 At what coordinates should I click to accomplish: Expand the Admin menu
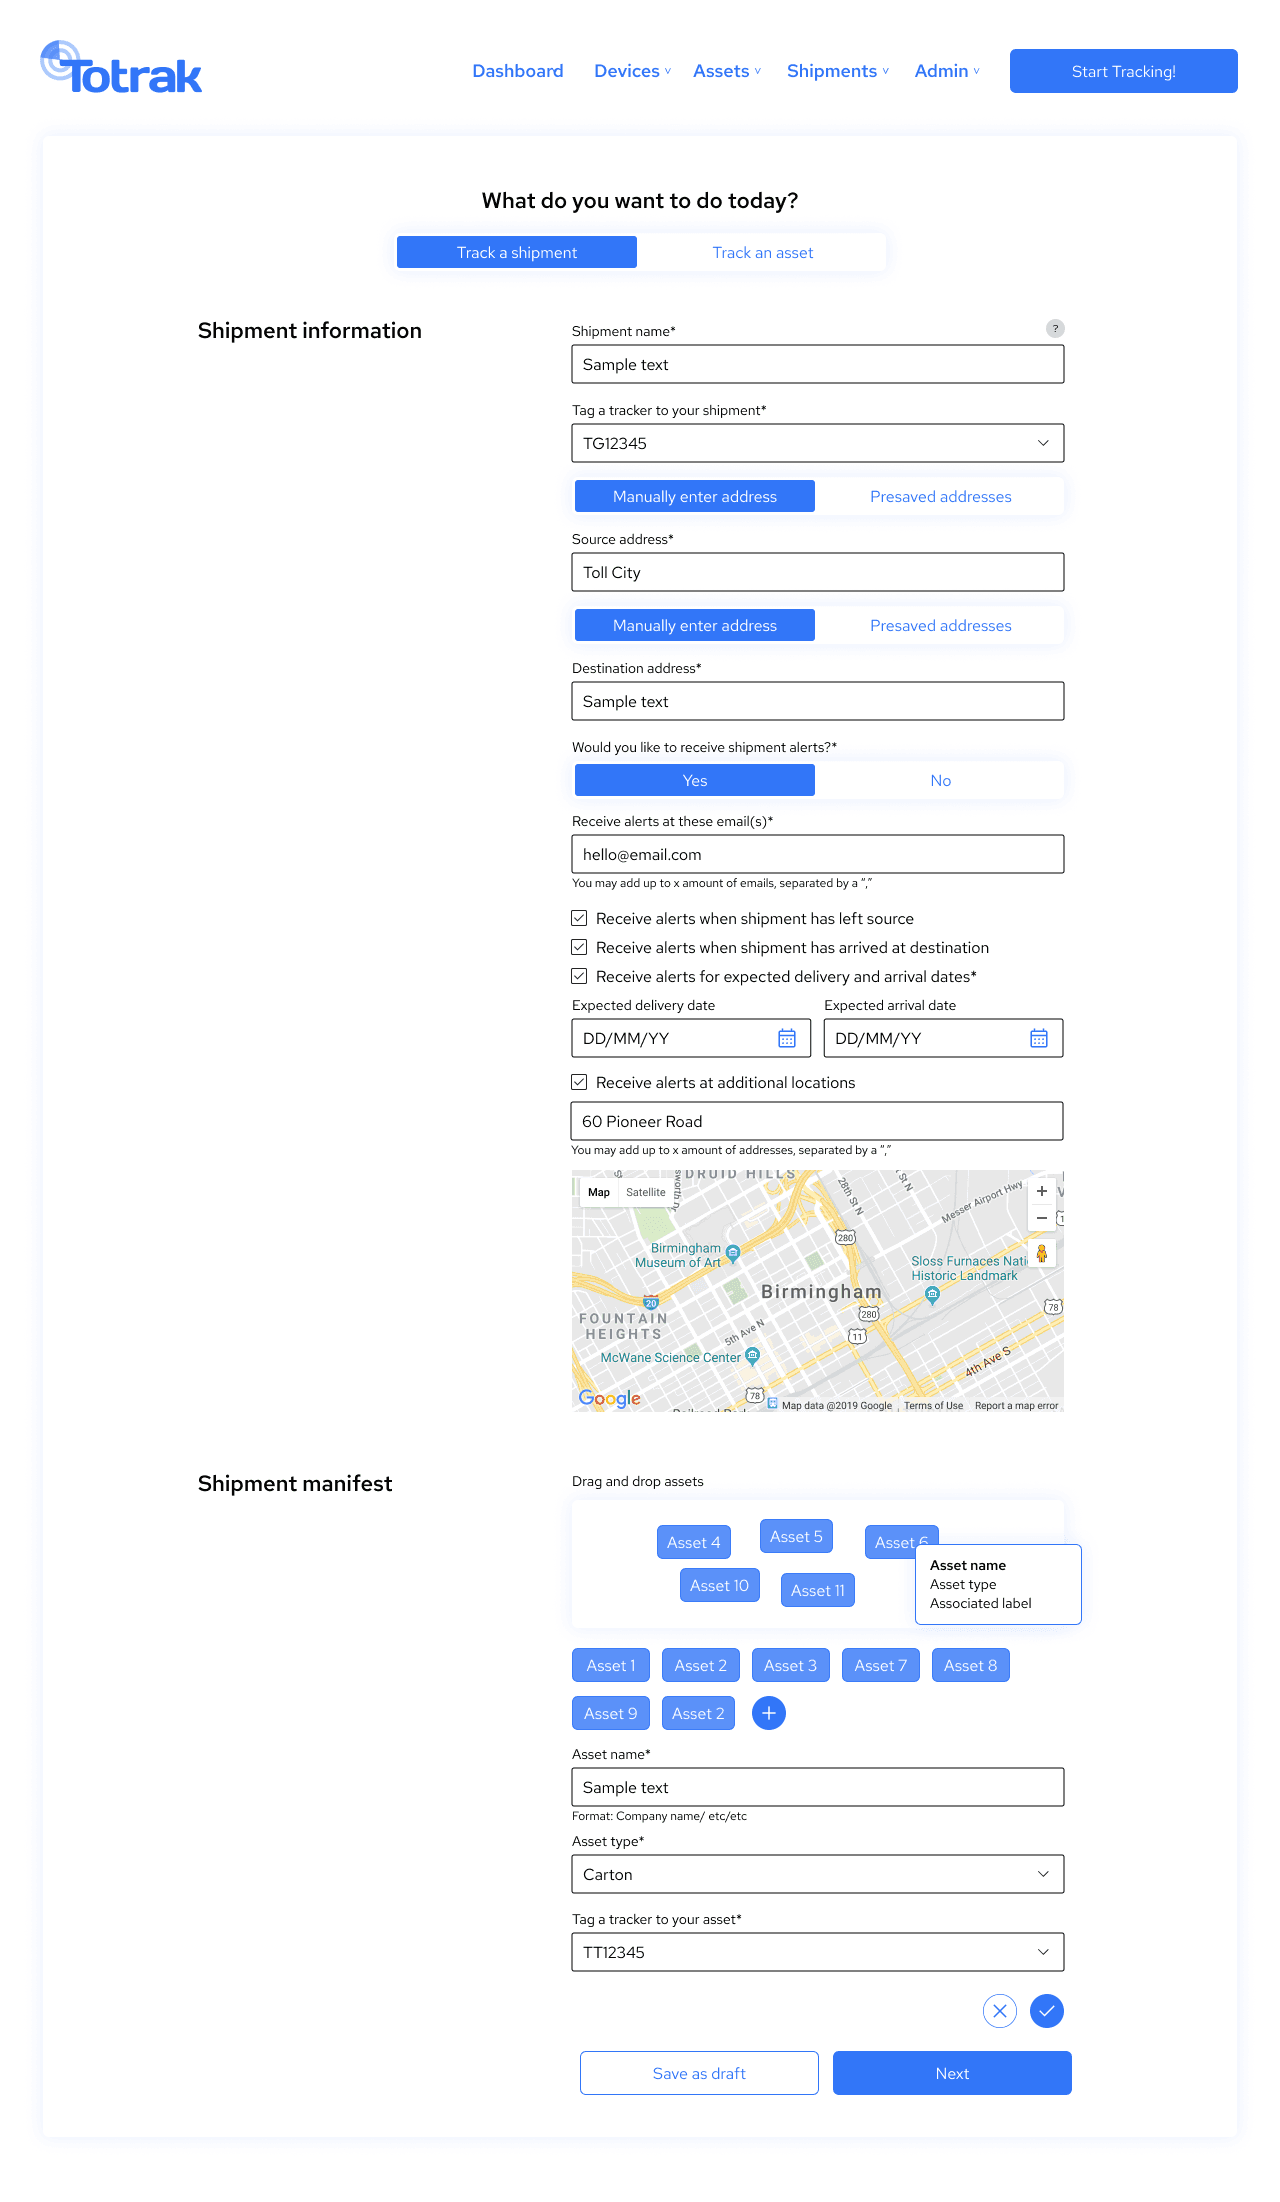coord(947,71)
